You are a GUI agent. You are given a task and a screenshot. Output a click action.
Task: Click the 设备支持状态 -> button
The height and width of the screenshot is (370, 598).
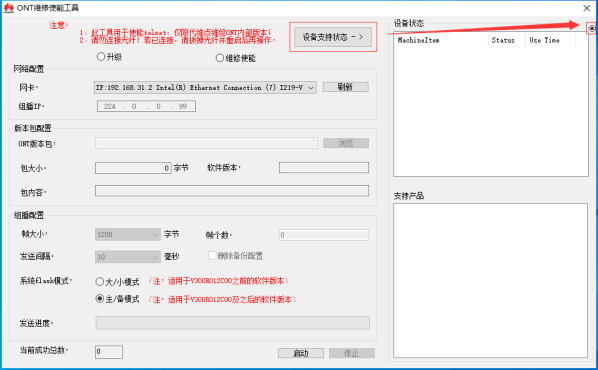pyautogui.click(x=333, y=37)
